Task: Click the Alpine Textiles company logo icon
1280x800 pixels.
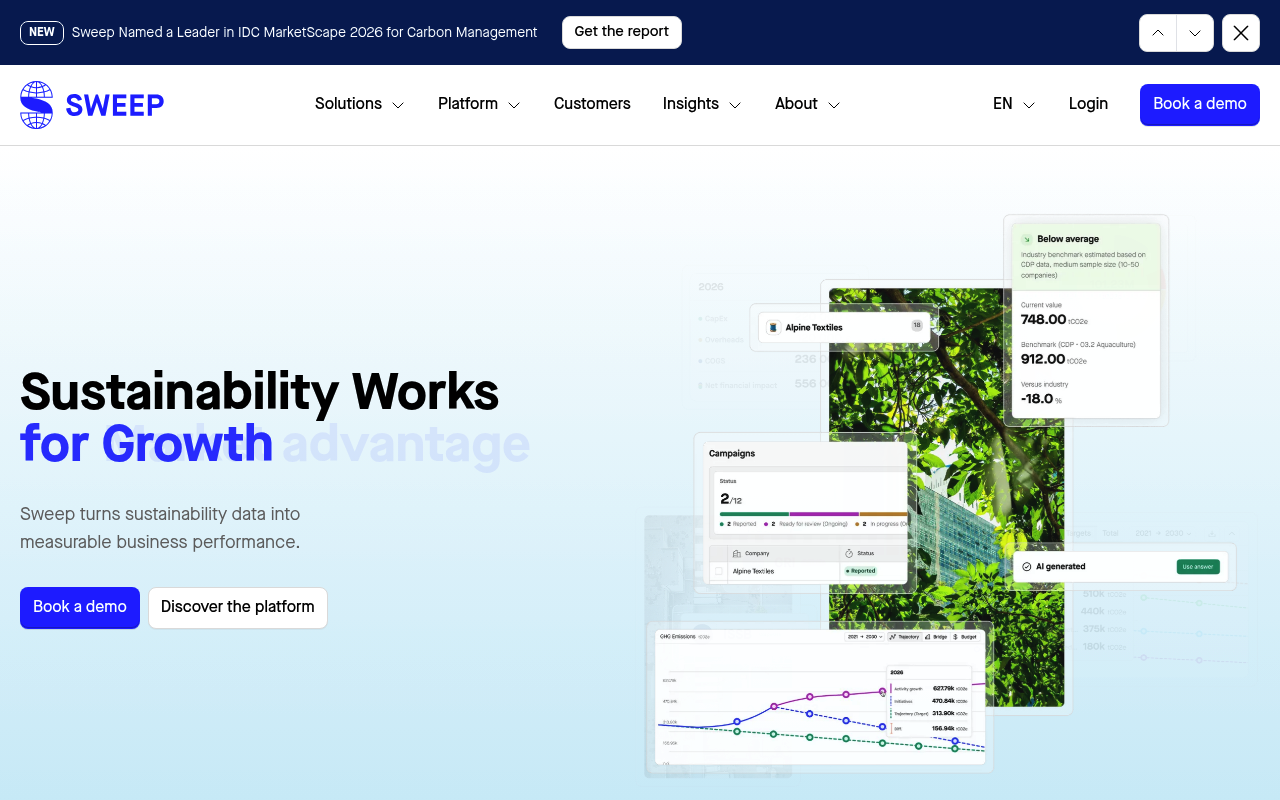Action: tap(773, 328)
